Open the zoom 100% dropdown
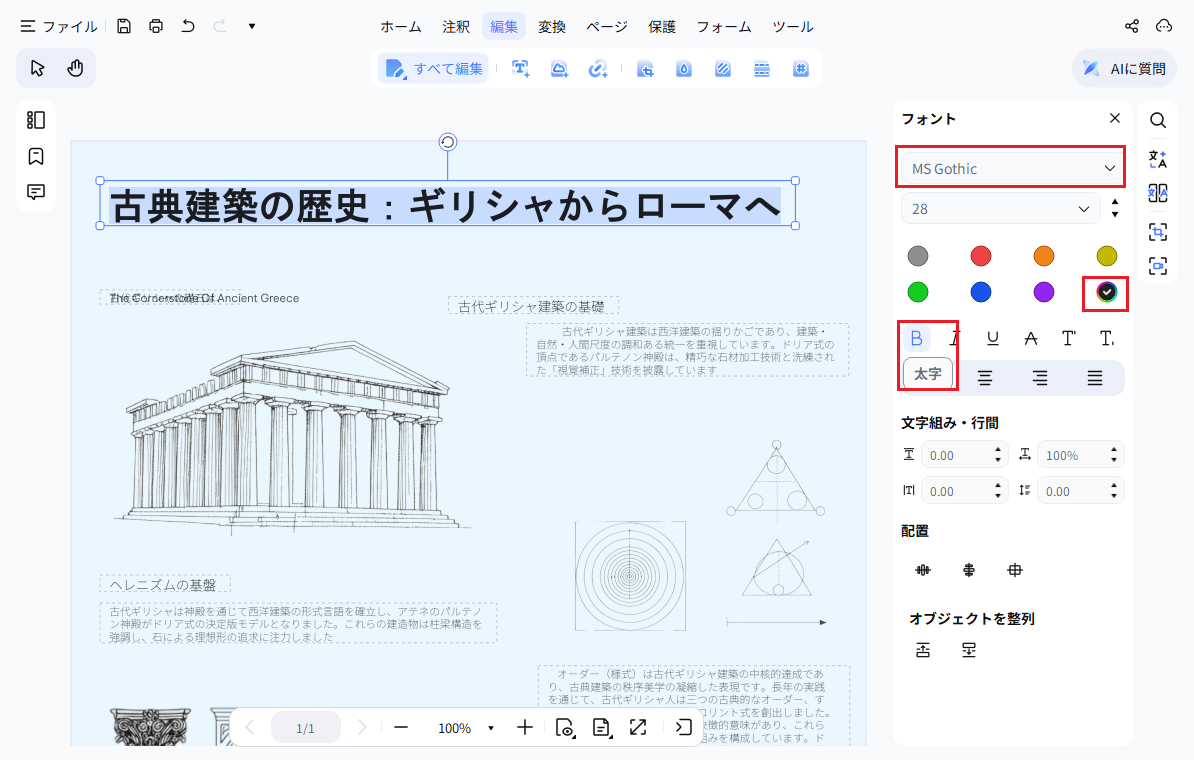 click(x=490, y=728)
